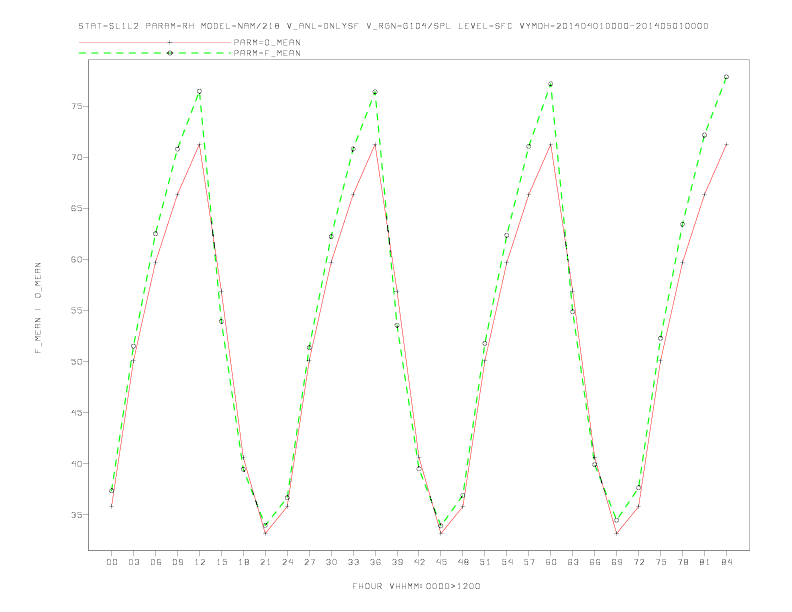Click the x-axis tick label 78
The image size is (792, 612).
[x=682, y=562]
